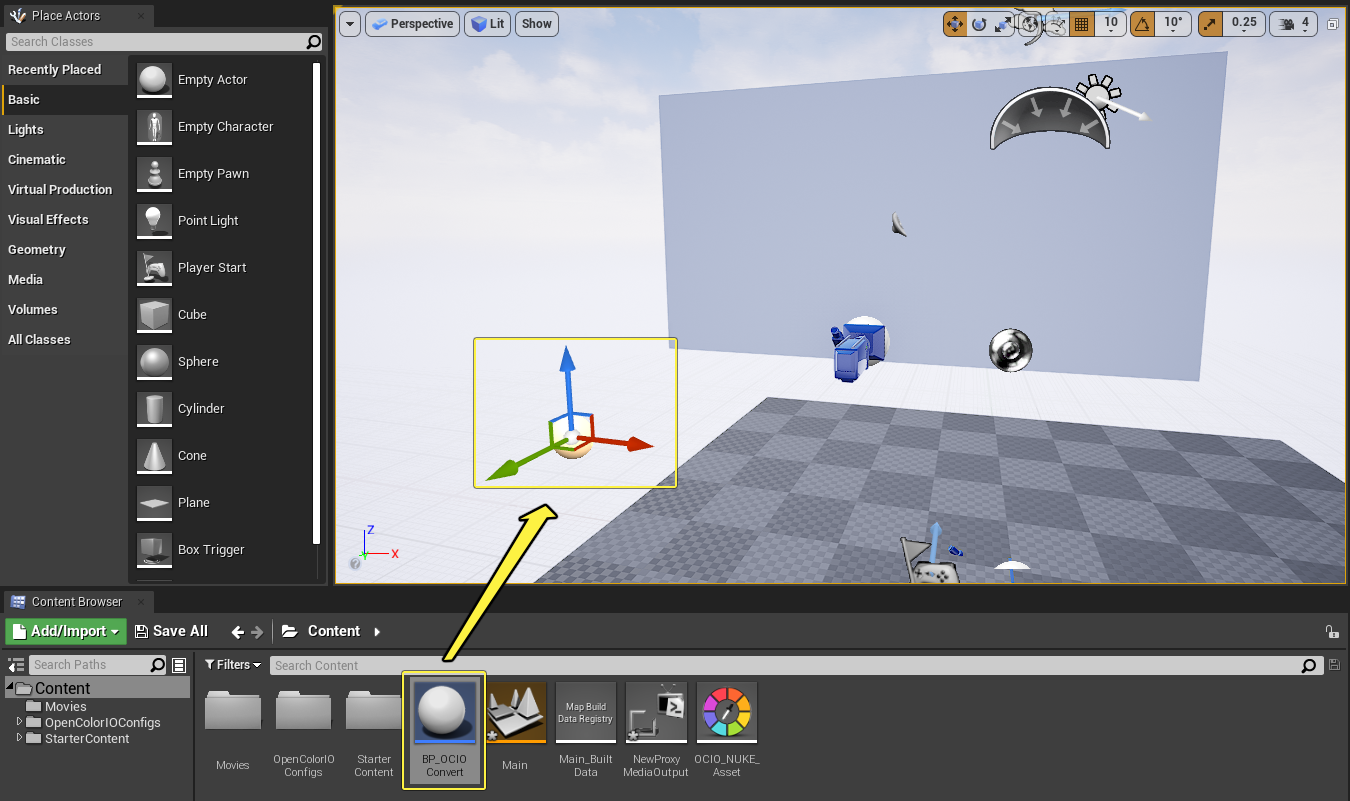Toggle sources panel icon beside Search Paths
The image size is (1350, 801).
pyautogui.click(x=16, y=665)
